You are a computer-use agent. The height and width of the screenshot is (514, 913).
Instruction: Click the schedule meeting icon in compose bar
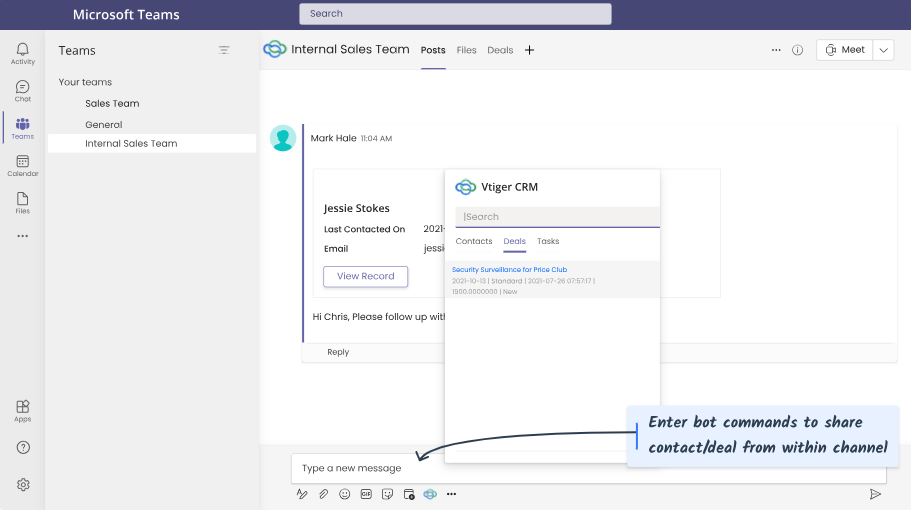409,494
